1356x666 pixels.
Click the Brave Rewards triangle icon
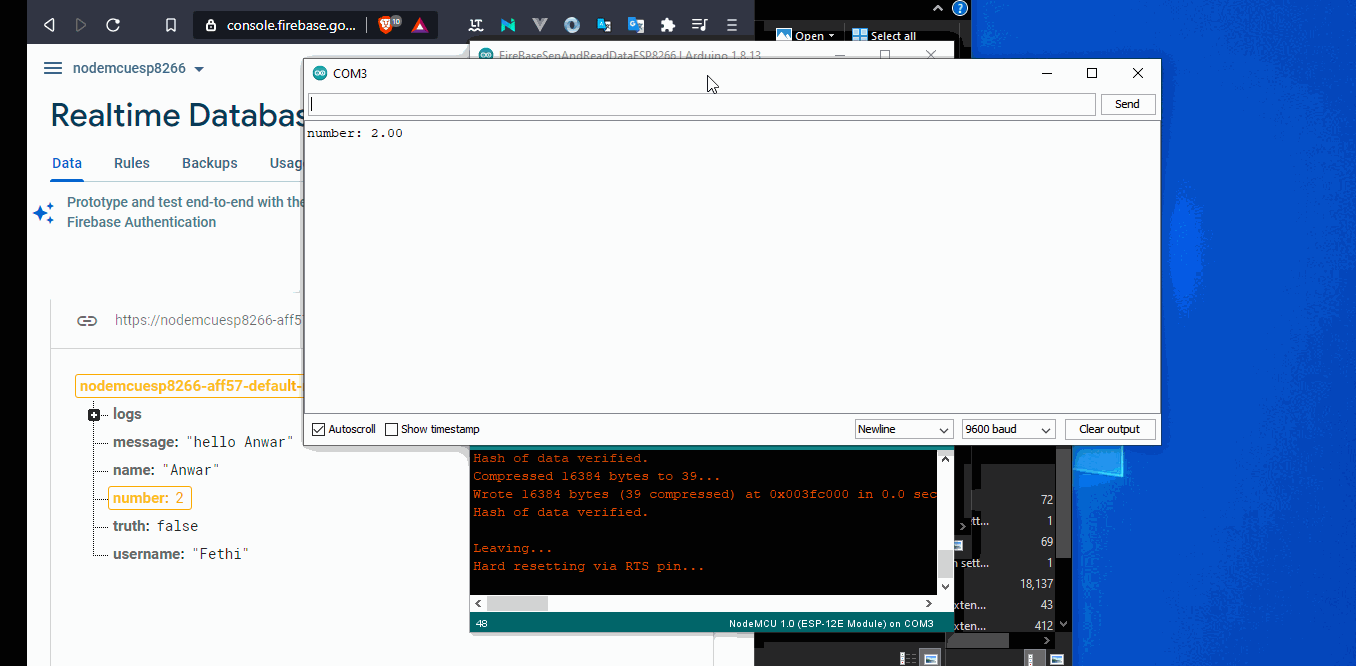420,25
